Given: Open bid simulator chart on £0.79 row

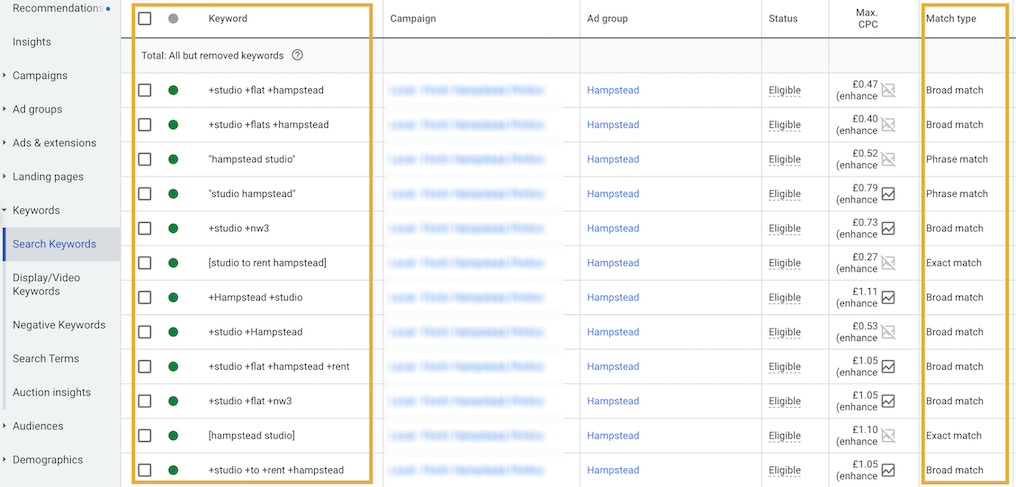Looking at the screenshot, I should tap(888, 194).
